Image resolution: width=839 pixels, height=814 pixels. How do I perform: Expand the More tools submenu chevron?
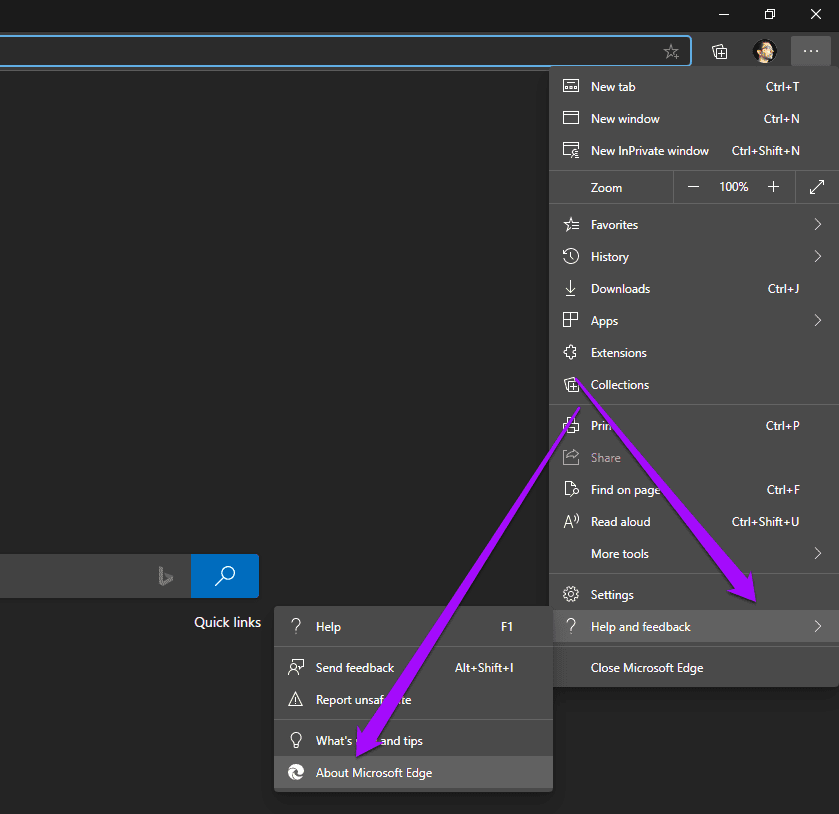coord(818,553)
